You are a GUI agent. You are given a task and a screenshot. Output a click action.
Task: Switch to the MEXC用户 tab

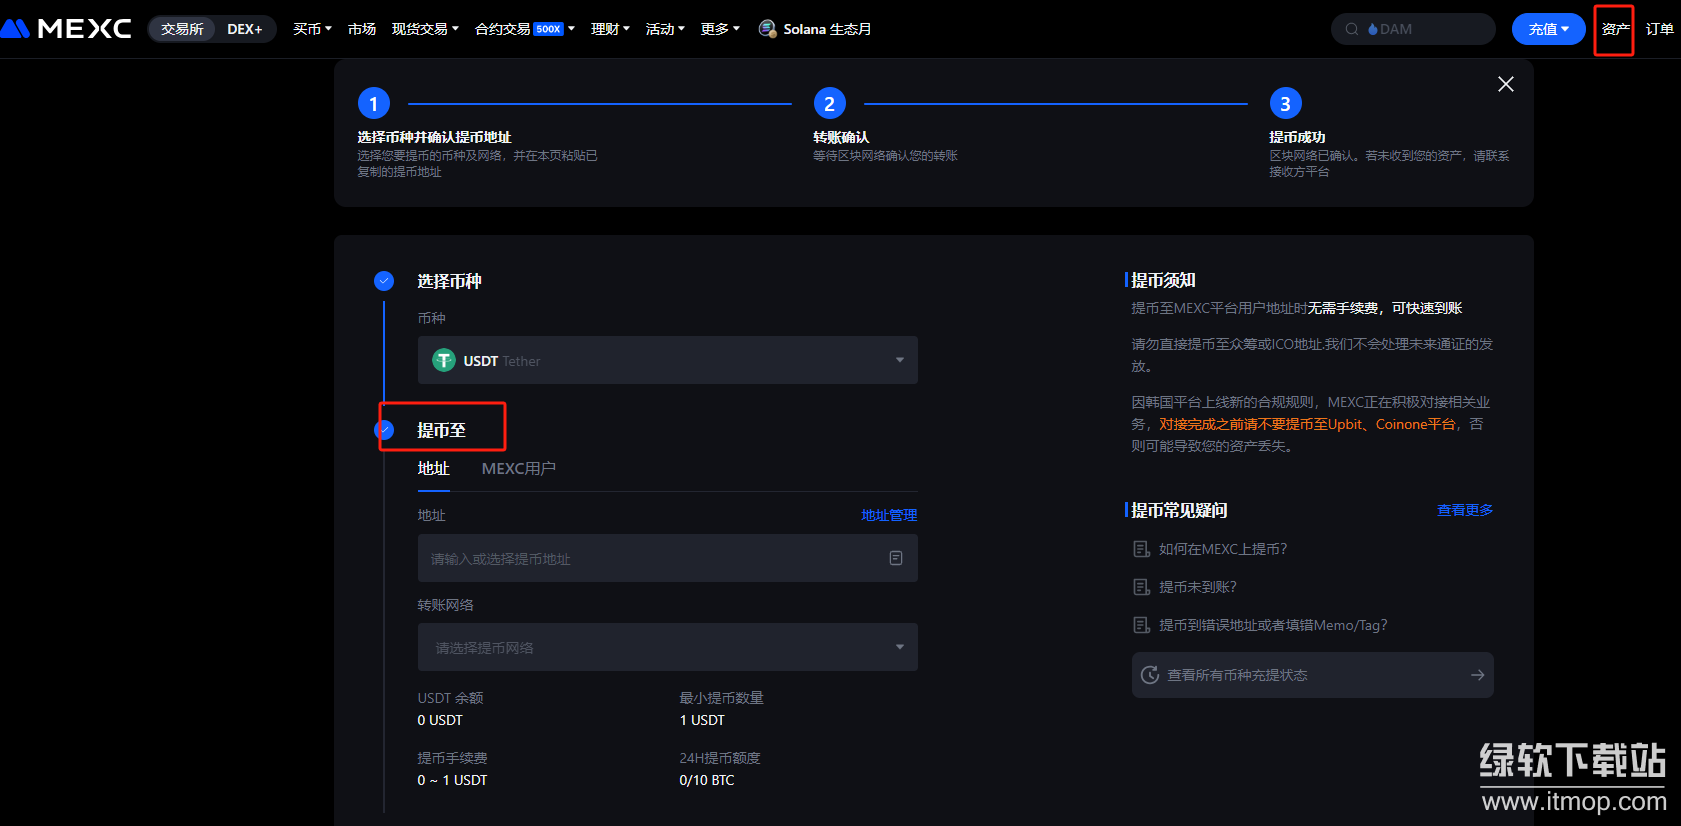pyautogui.click(x=518, y=468)
